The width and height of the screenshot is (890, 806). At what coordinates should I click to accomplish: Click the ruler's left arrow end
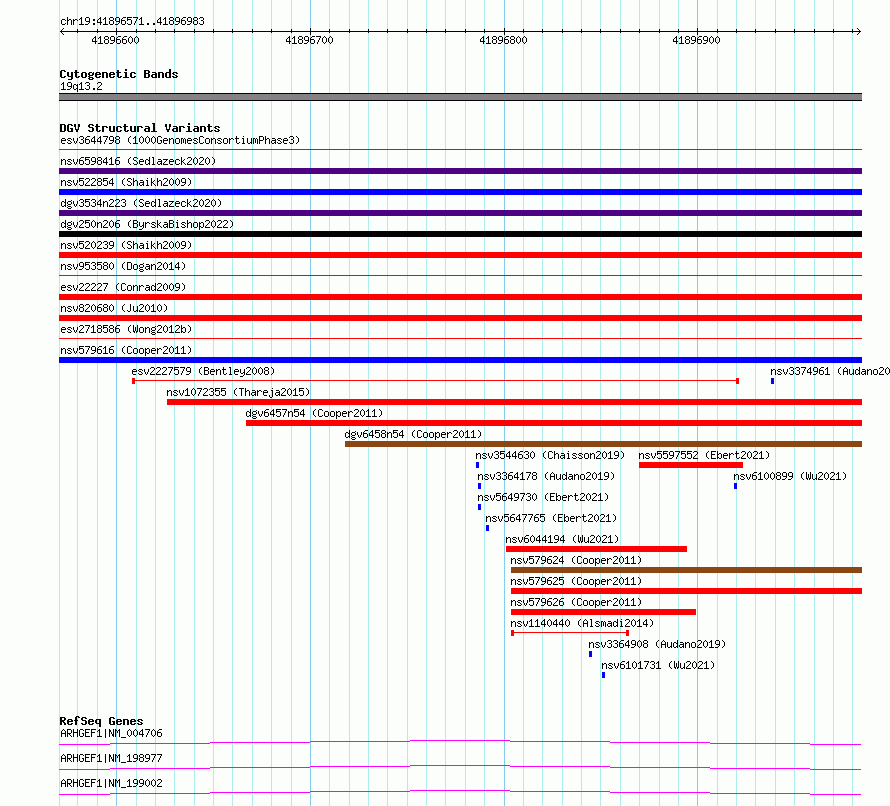62,31
